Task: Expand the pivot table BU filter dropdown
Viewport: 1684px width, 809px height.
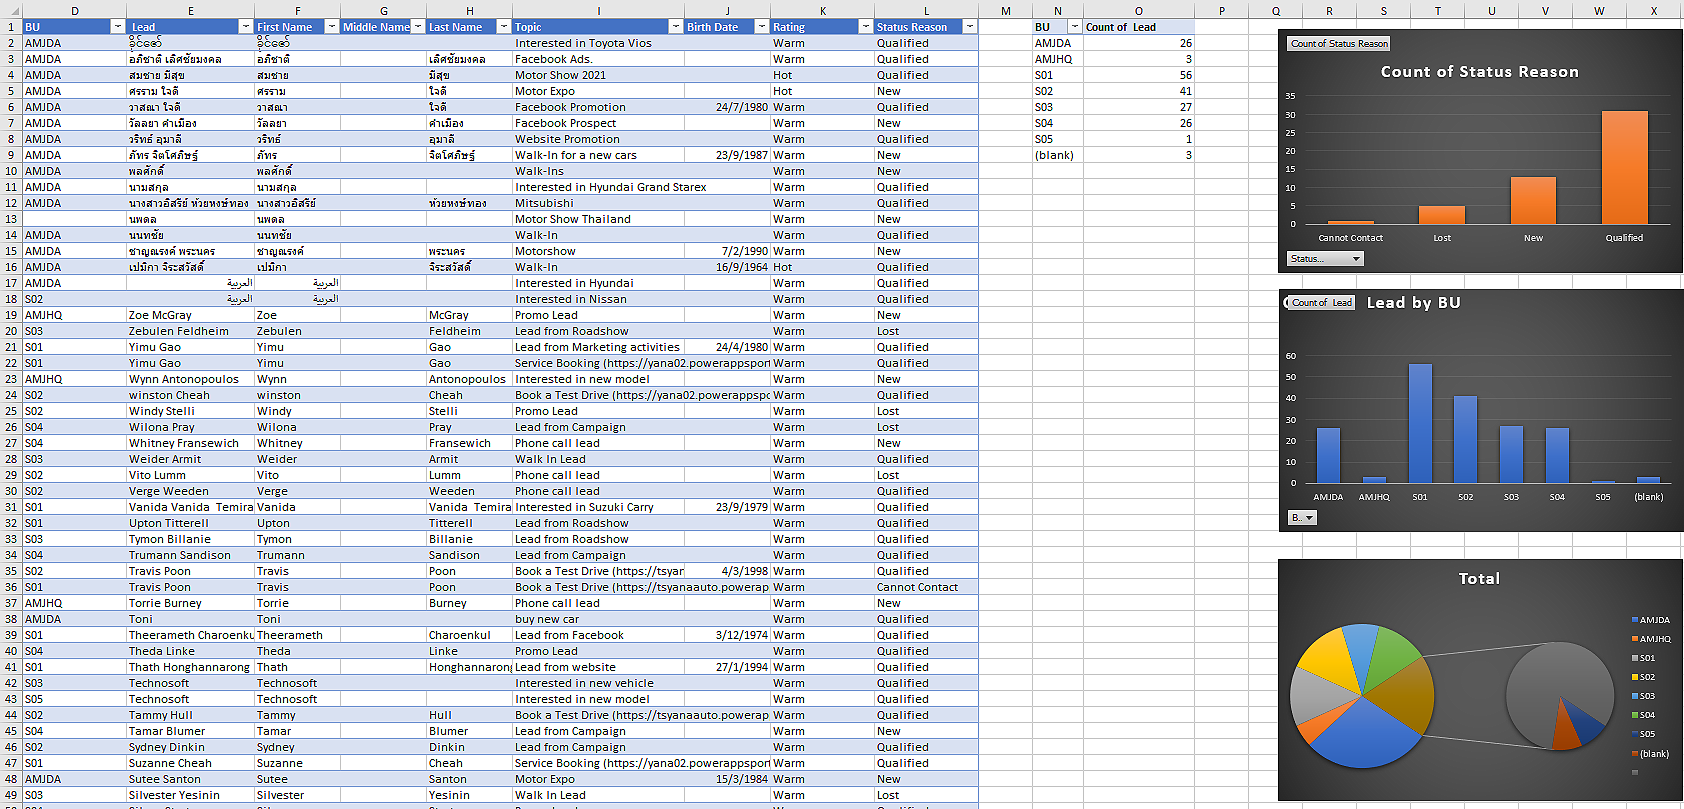Action: (1075, 27)
